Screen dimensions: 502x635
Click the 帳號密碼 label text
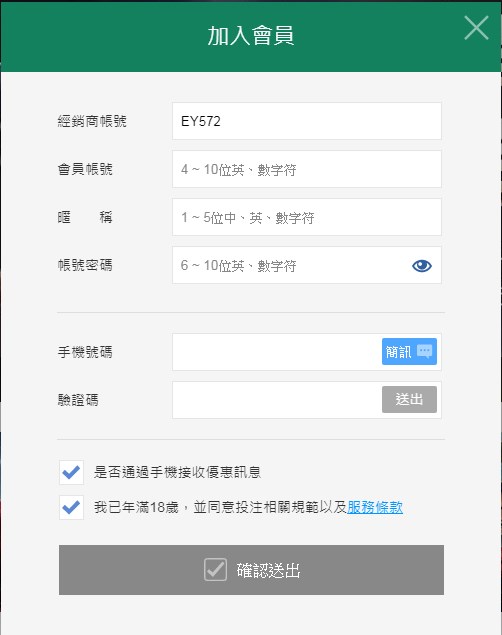[x=85, y=265]
